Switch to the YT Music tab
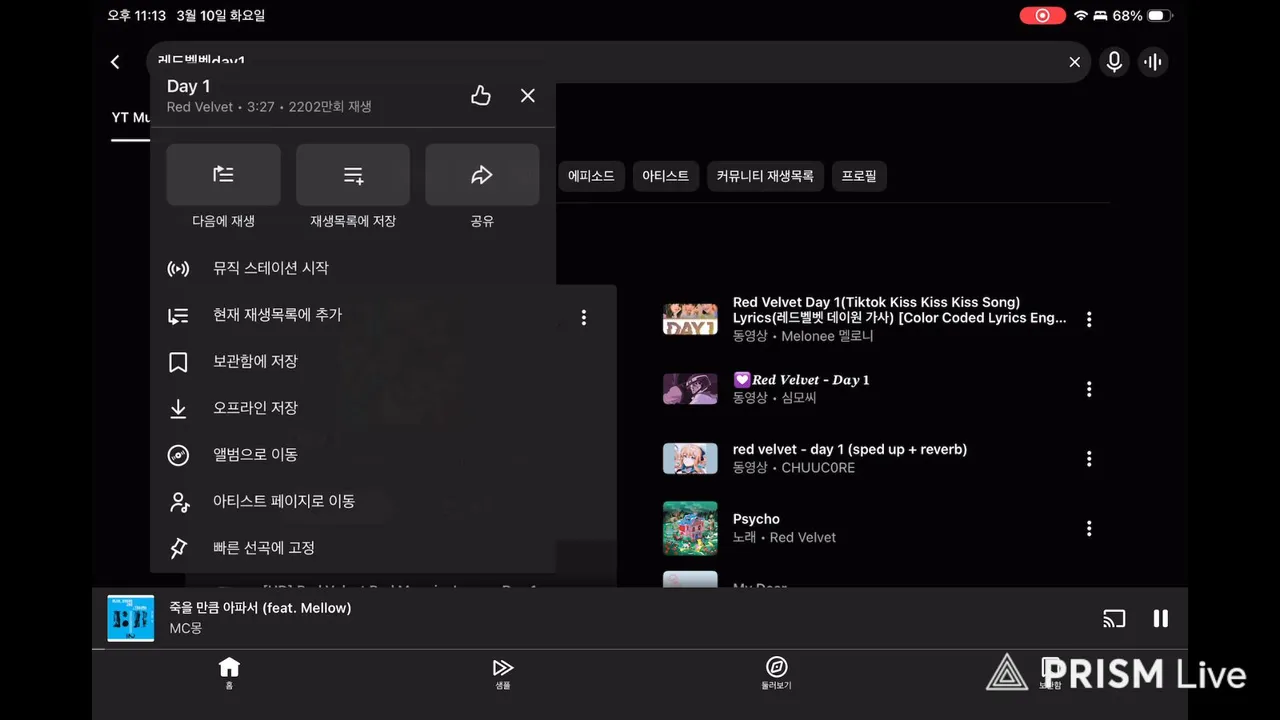 coord(131,118)
